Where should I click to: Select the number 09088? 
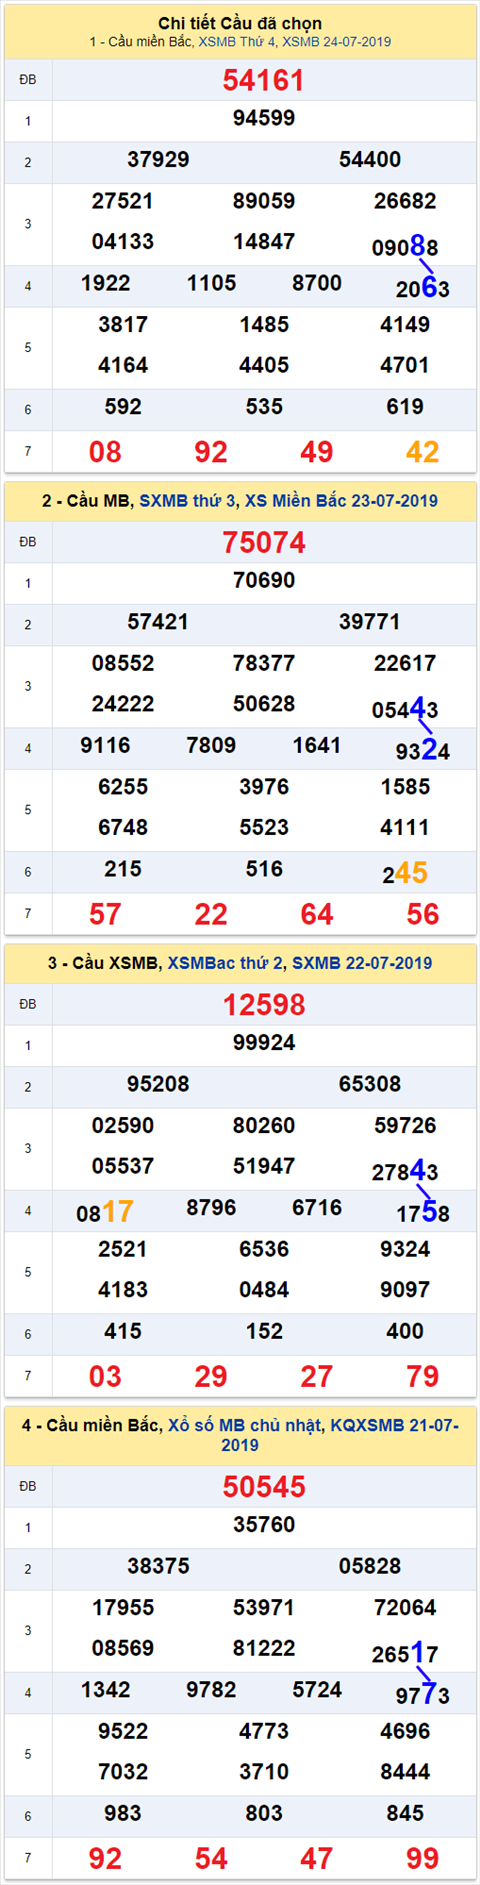[405, 246]
